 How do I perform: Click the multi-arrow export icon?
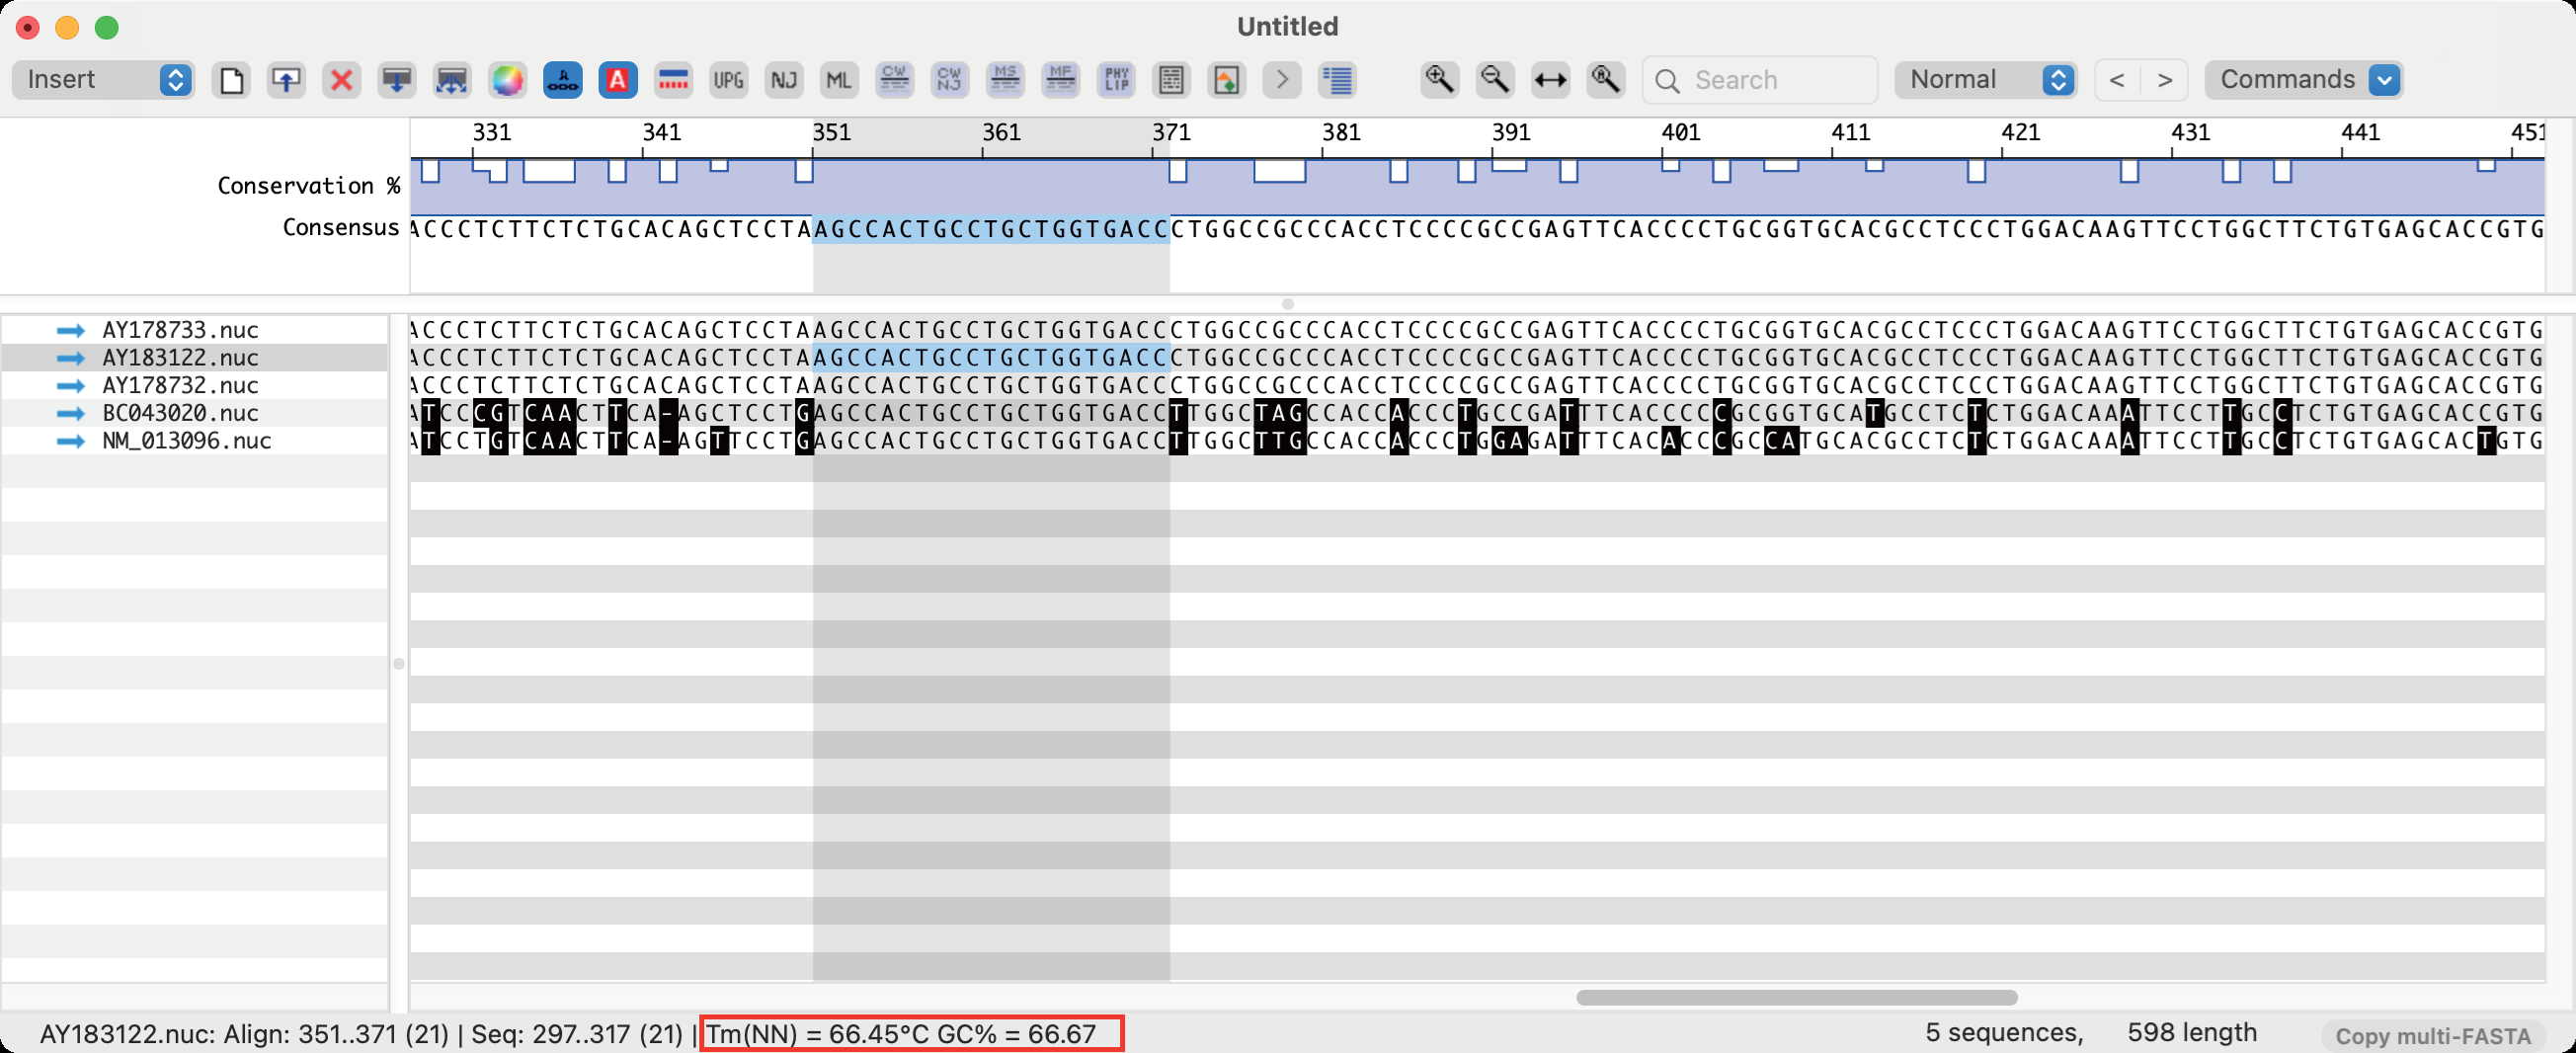tap(452, 80)
